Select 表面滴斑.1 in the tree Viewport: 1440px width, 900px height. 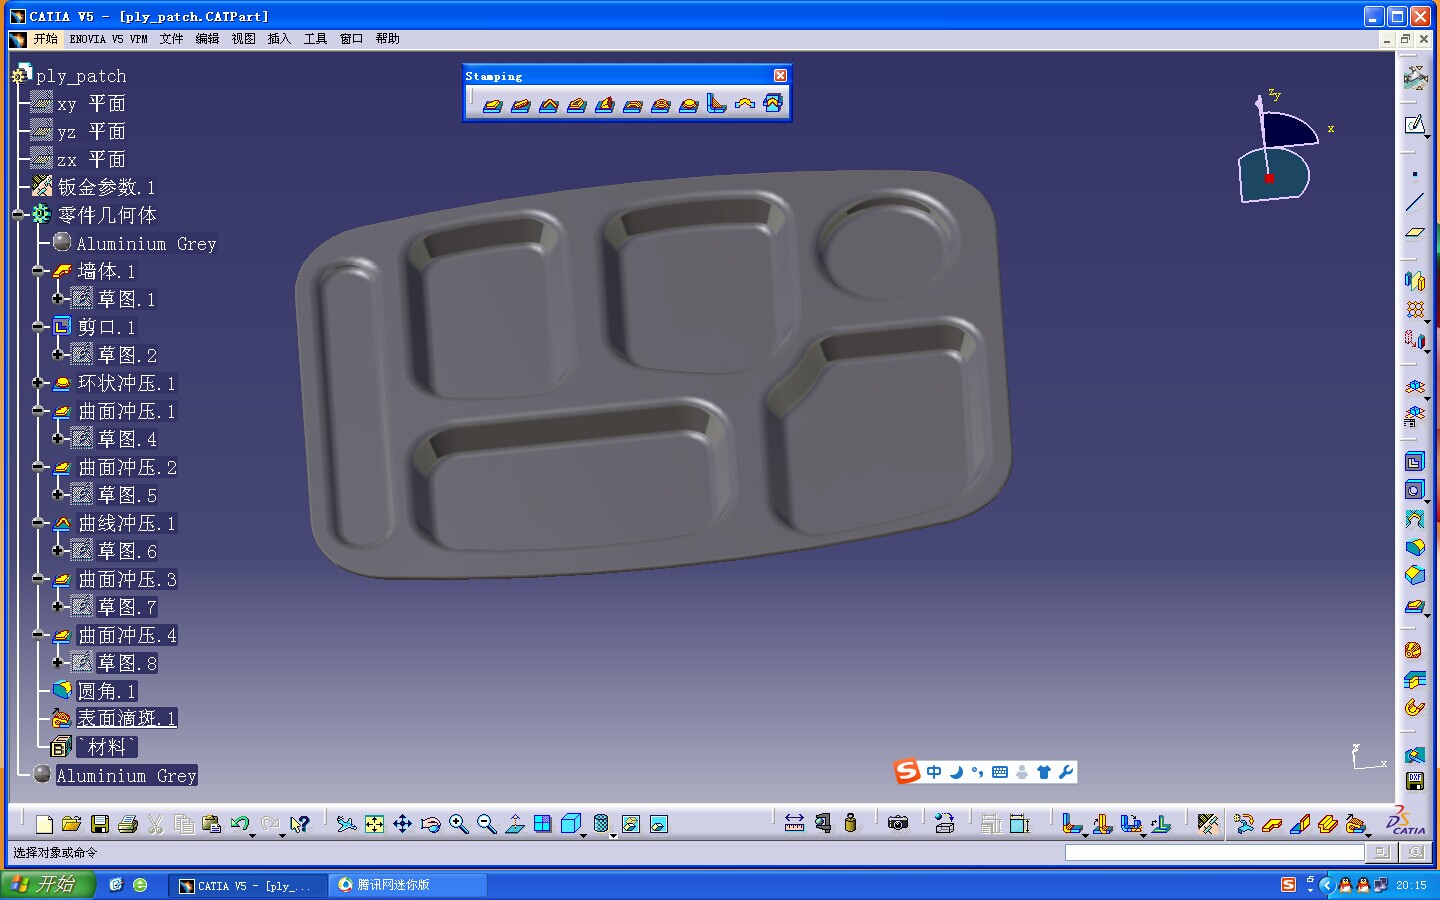click(127, 718)
